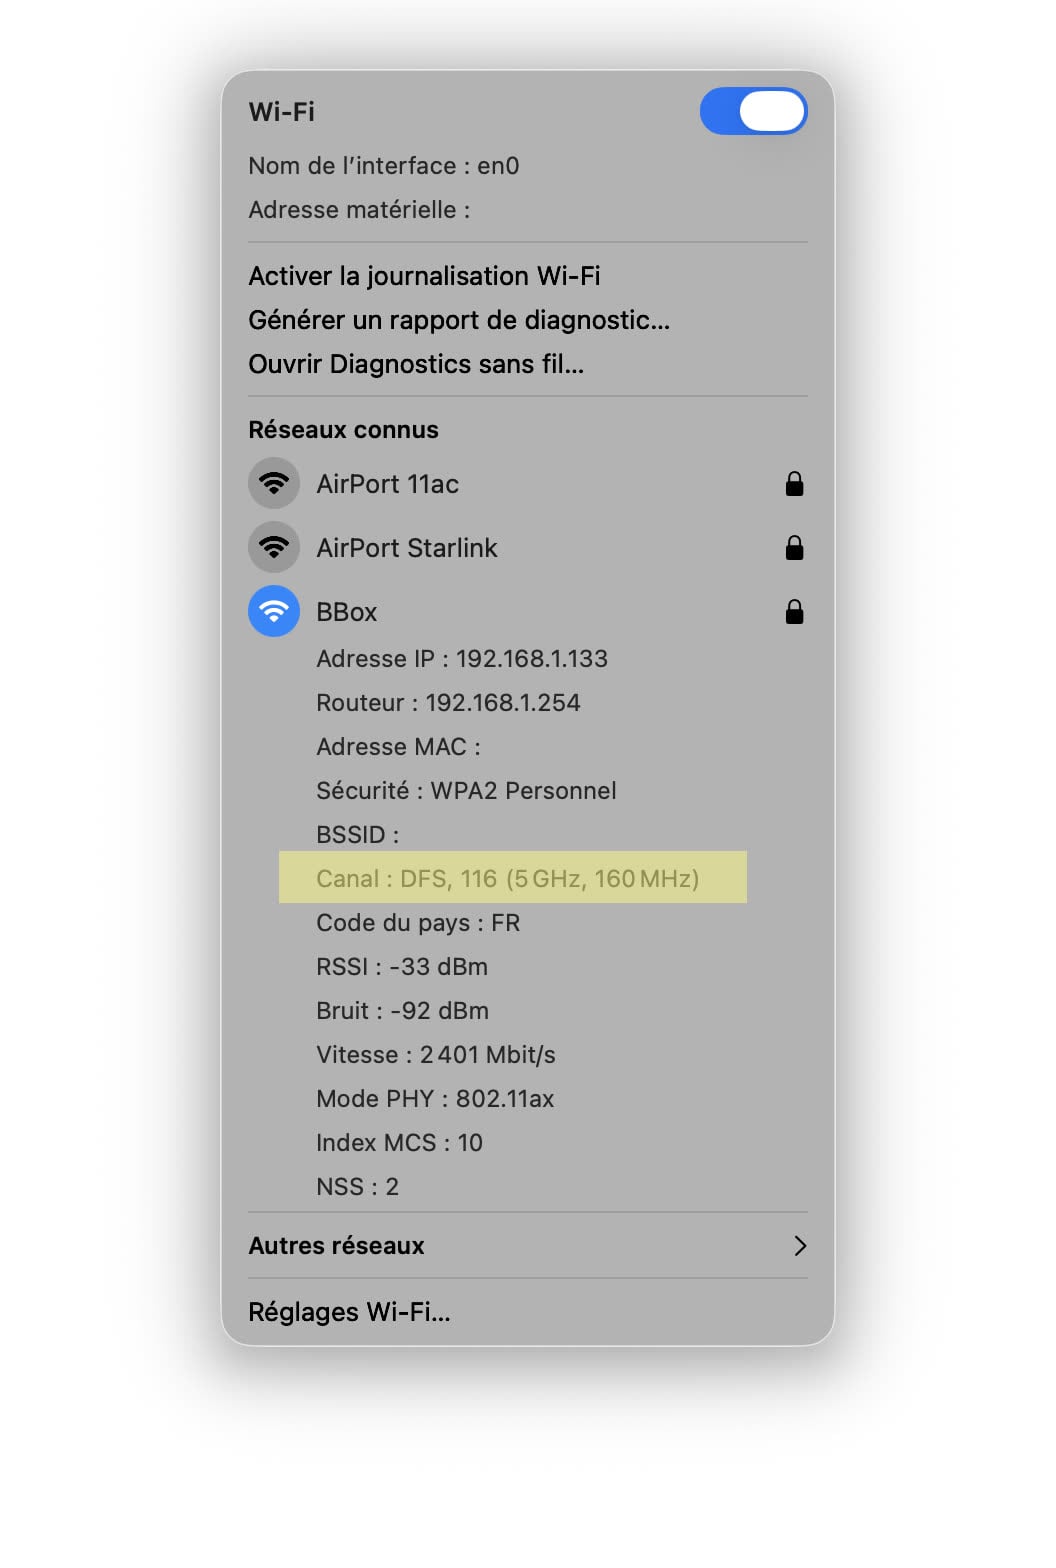Viewport: 1056px width, 1568px height.
Task: Click the Mode PHY 802.11ax line
Action: (x=435, y=1099)
